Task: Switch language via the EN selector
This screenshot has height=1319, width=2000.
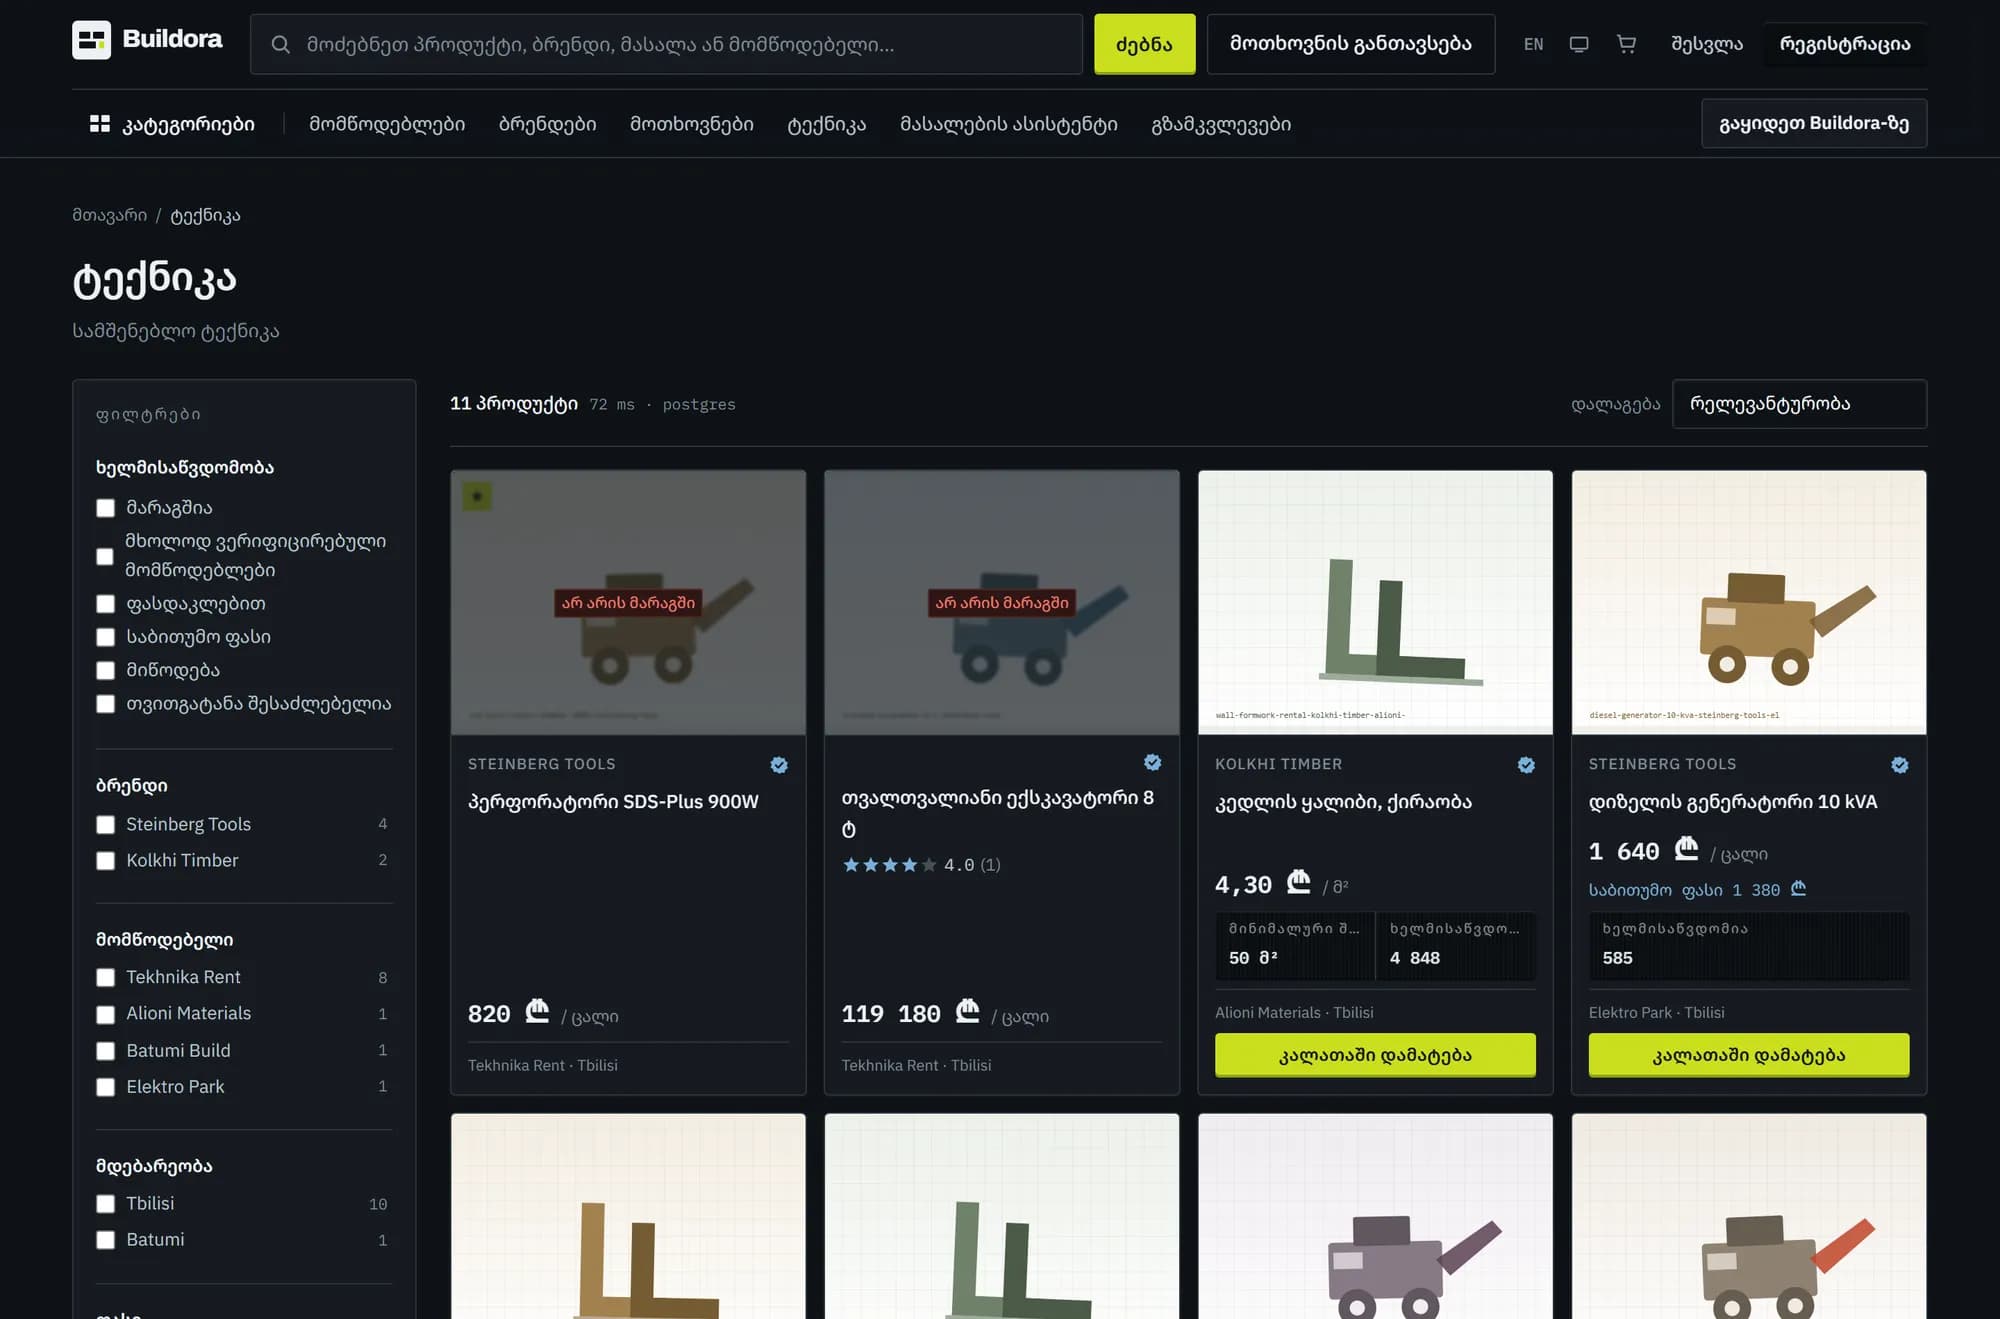Action: (1533, 44)
